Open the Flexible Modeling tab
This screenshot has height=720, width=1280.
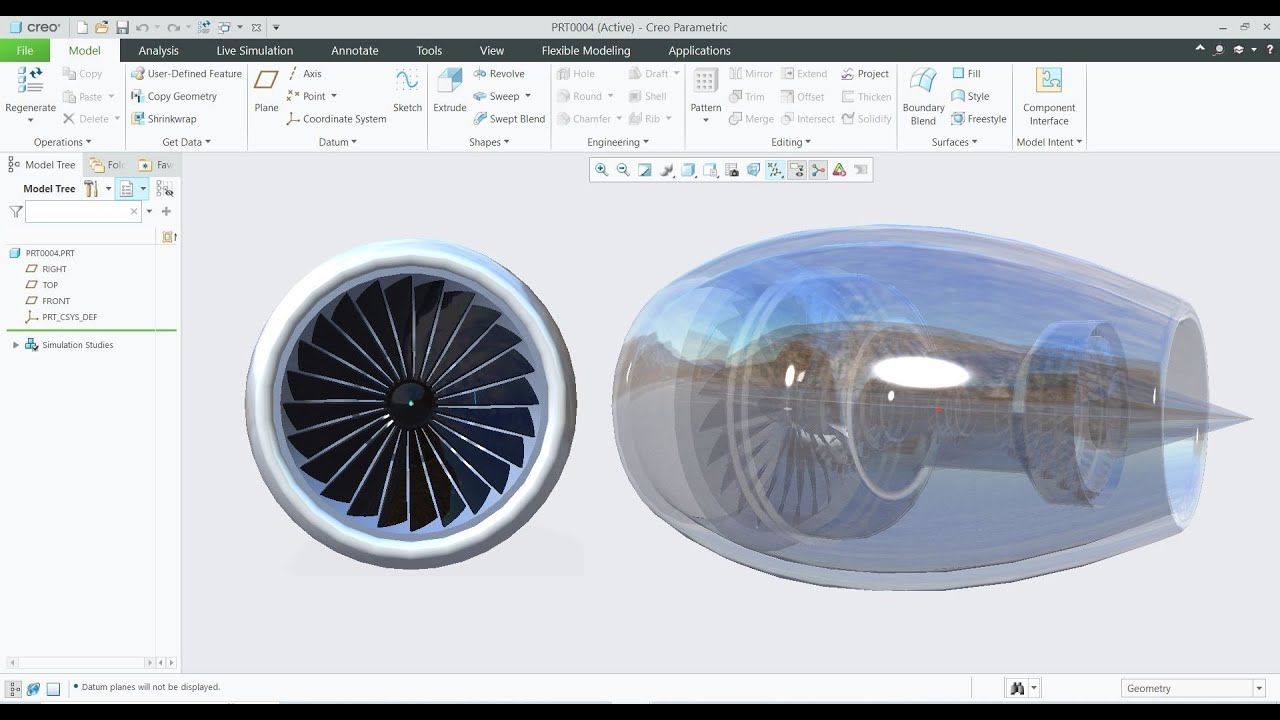586,51
